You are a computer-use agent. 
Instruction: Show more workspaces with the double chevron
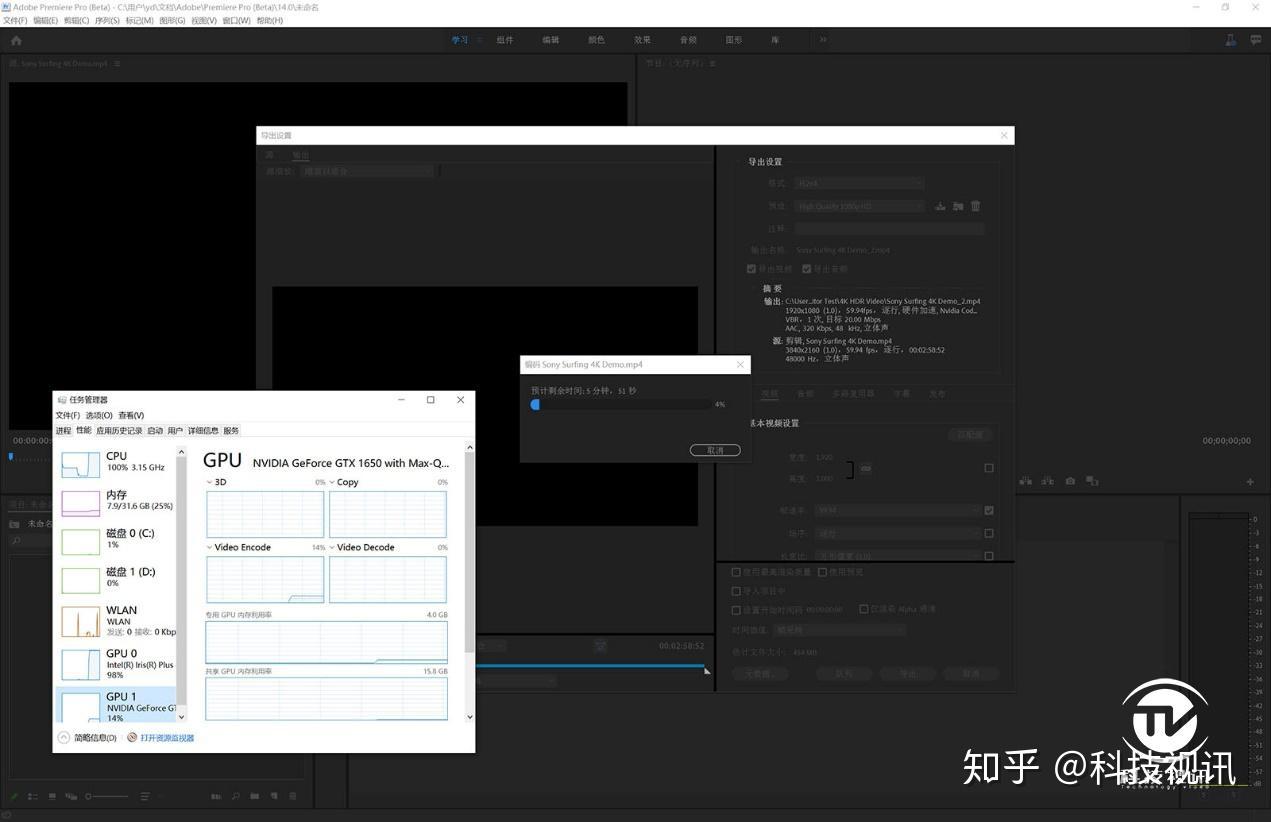tap(823, 40)
